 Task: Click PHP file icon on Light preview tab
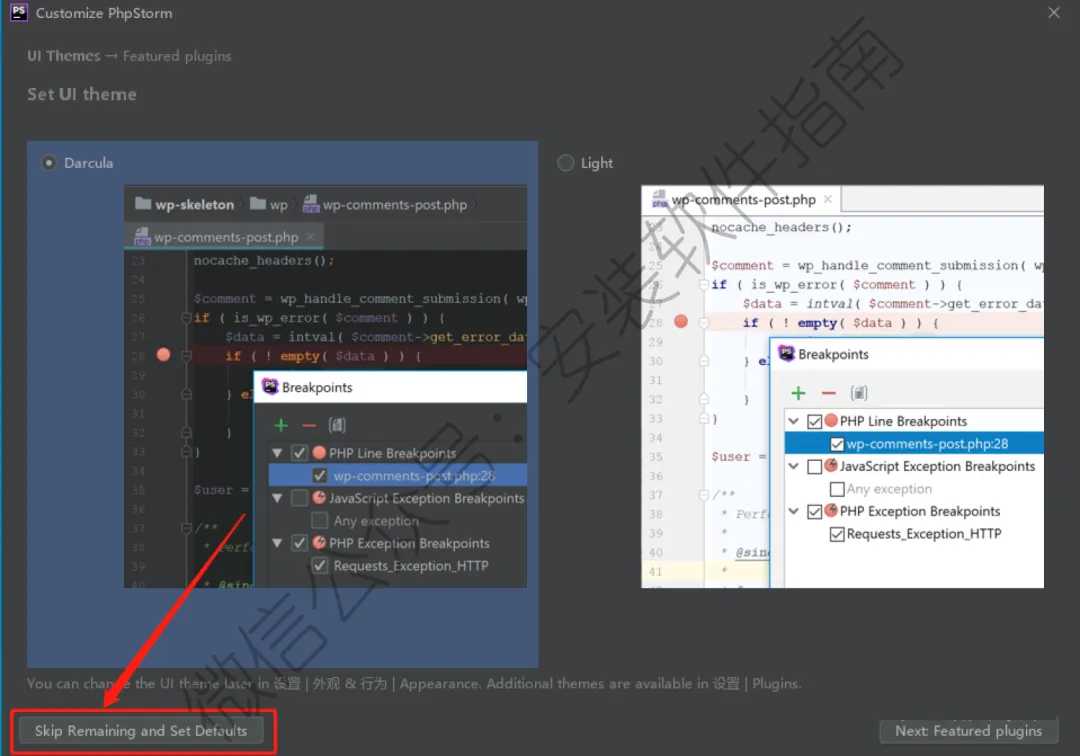(x=659, y=199)
